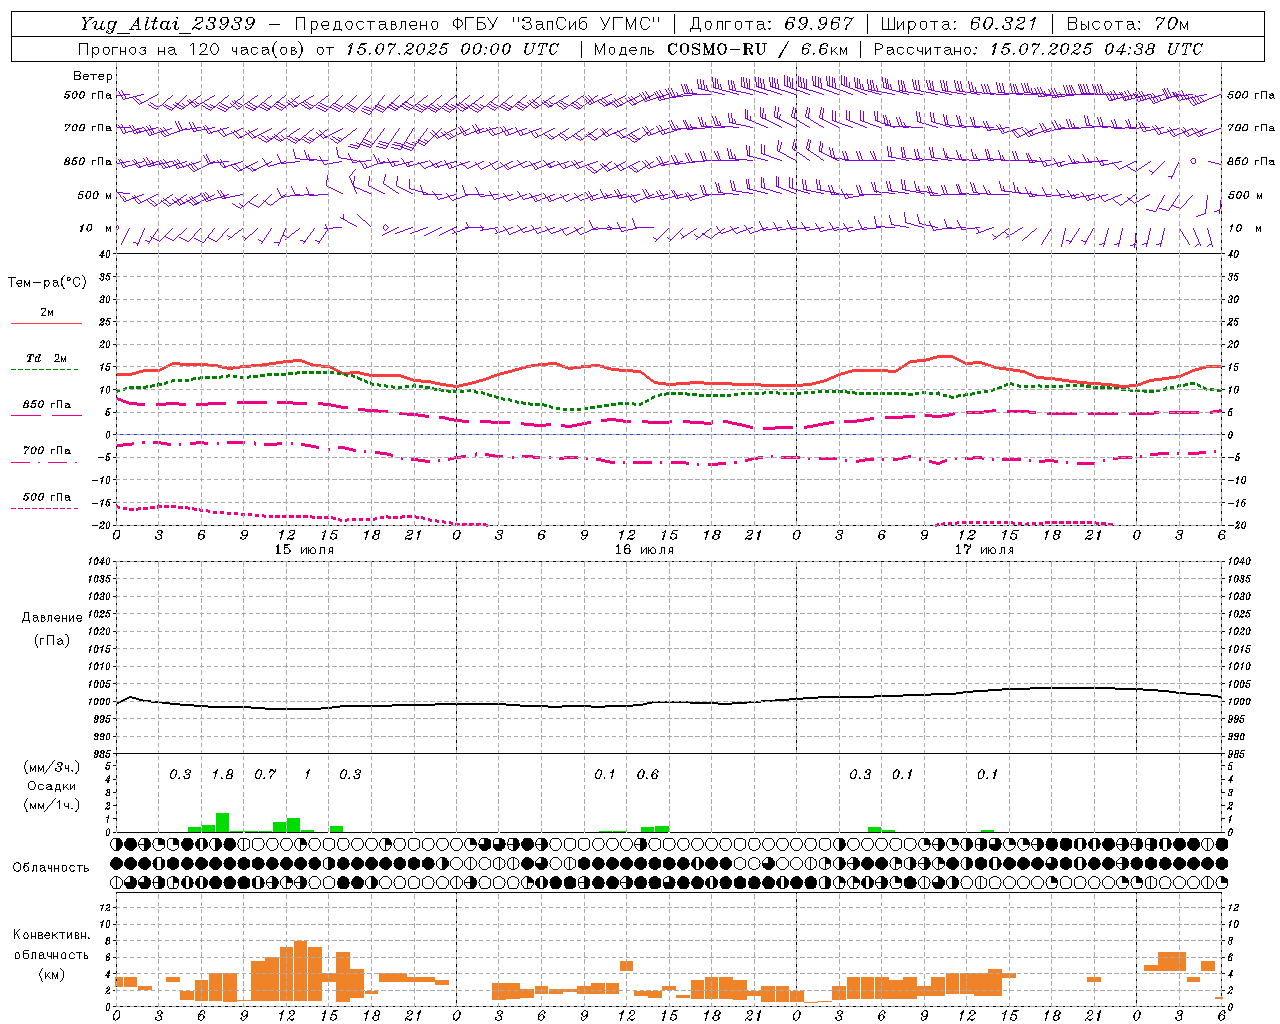Click the '15 июля' date label
The image size is (1280, 1024).
click(305, 550)
